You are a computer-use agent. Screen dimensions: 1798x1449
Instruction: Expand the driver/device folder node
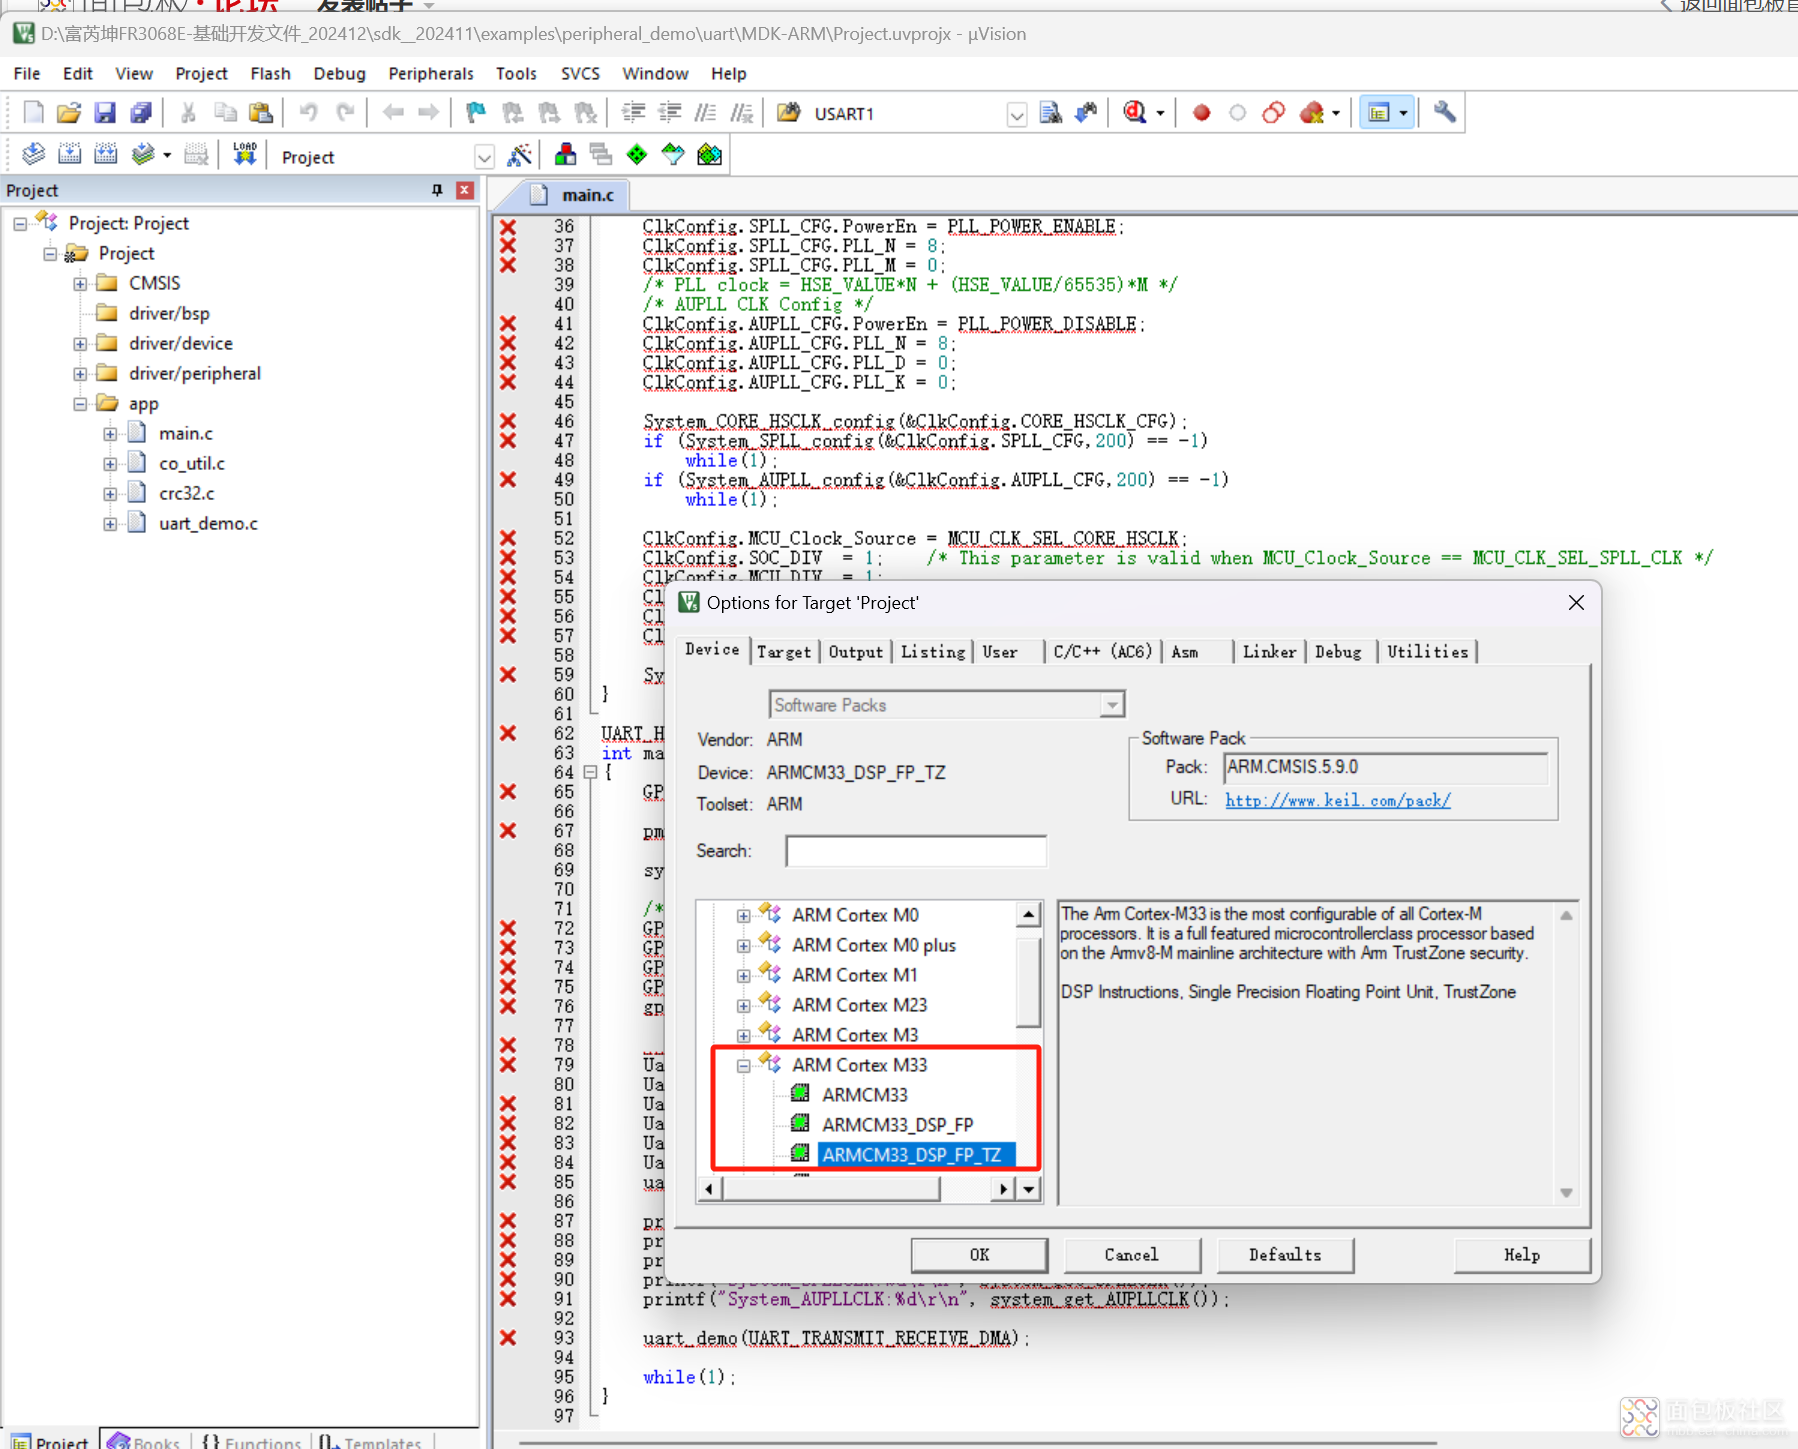pos(80,344)
